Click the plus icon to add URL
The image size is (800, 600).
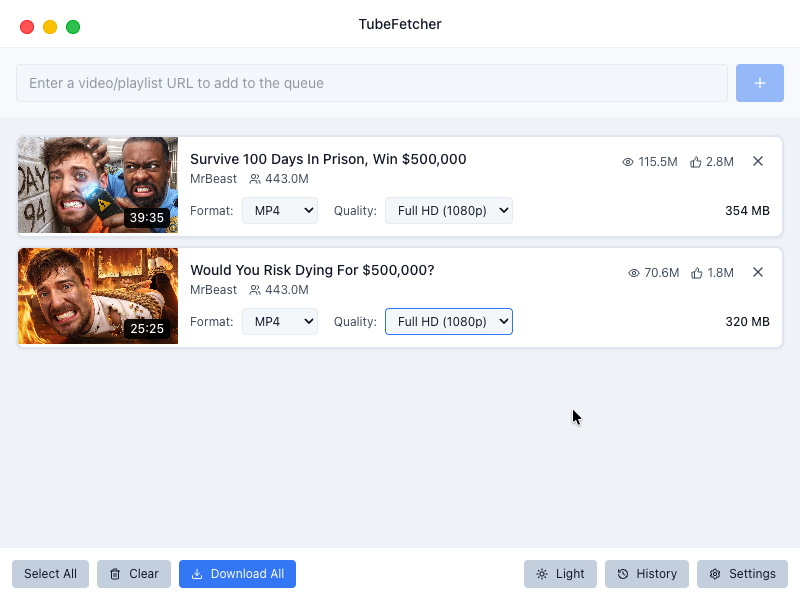pos(760,83)
